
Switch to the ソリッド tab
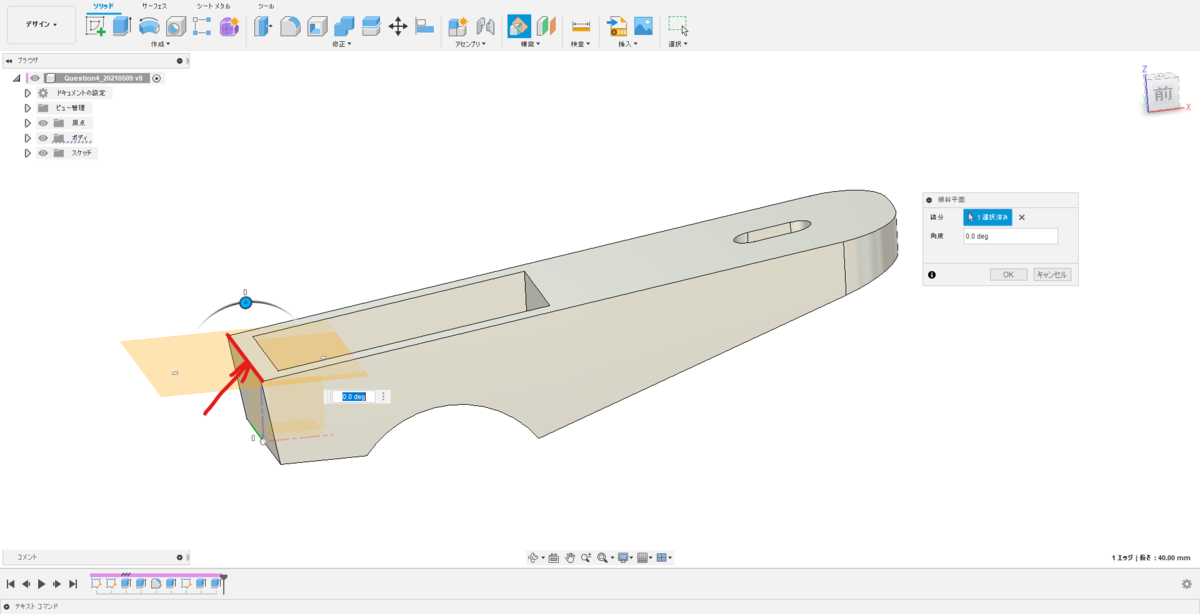[x=104, y=6]
